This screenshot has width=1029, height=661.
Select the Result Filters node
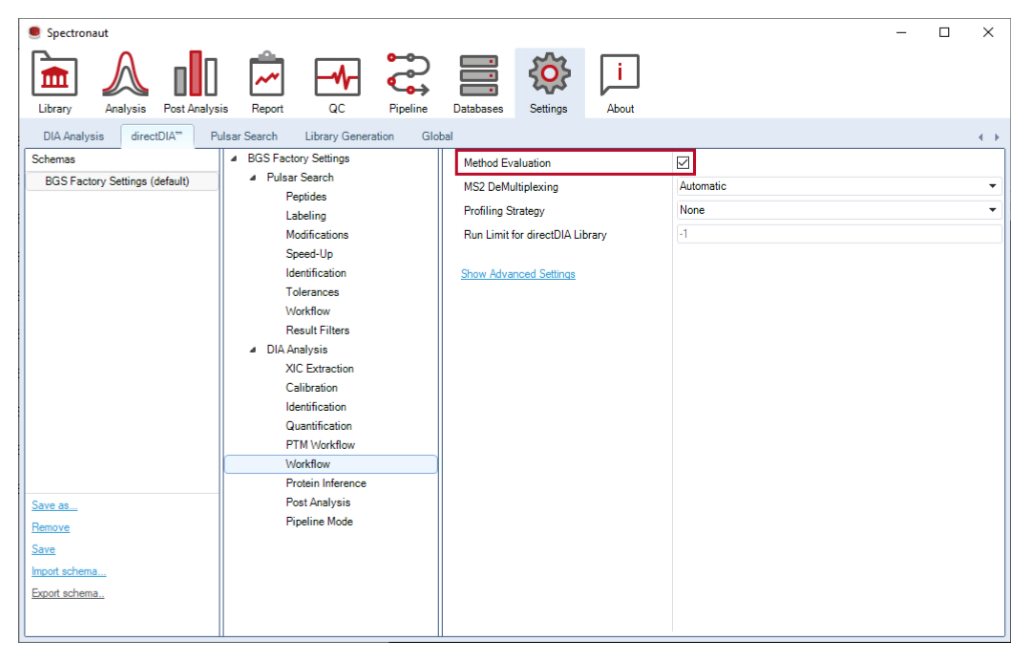tap(318, 330)
